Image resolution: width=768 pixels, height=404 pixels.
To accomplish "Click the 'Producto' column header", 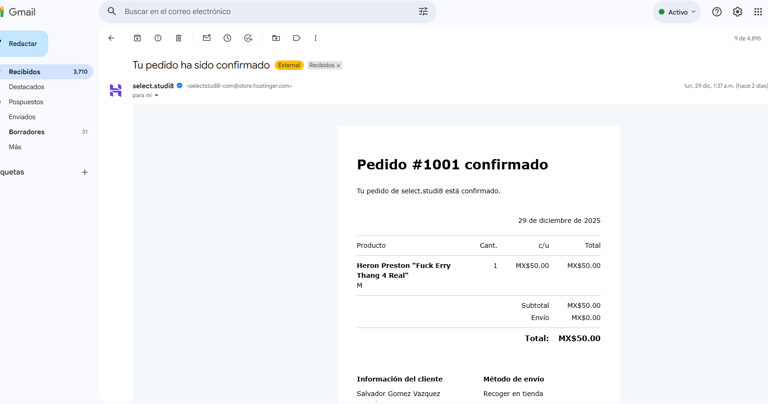I will click(x=371, y=245).
